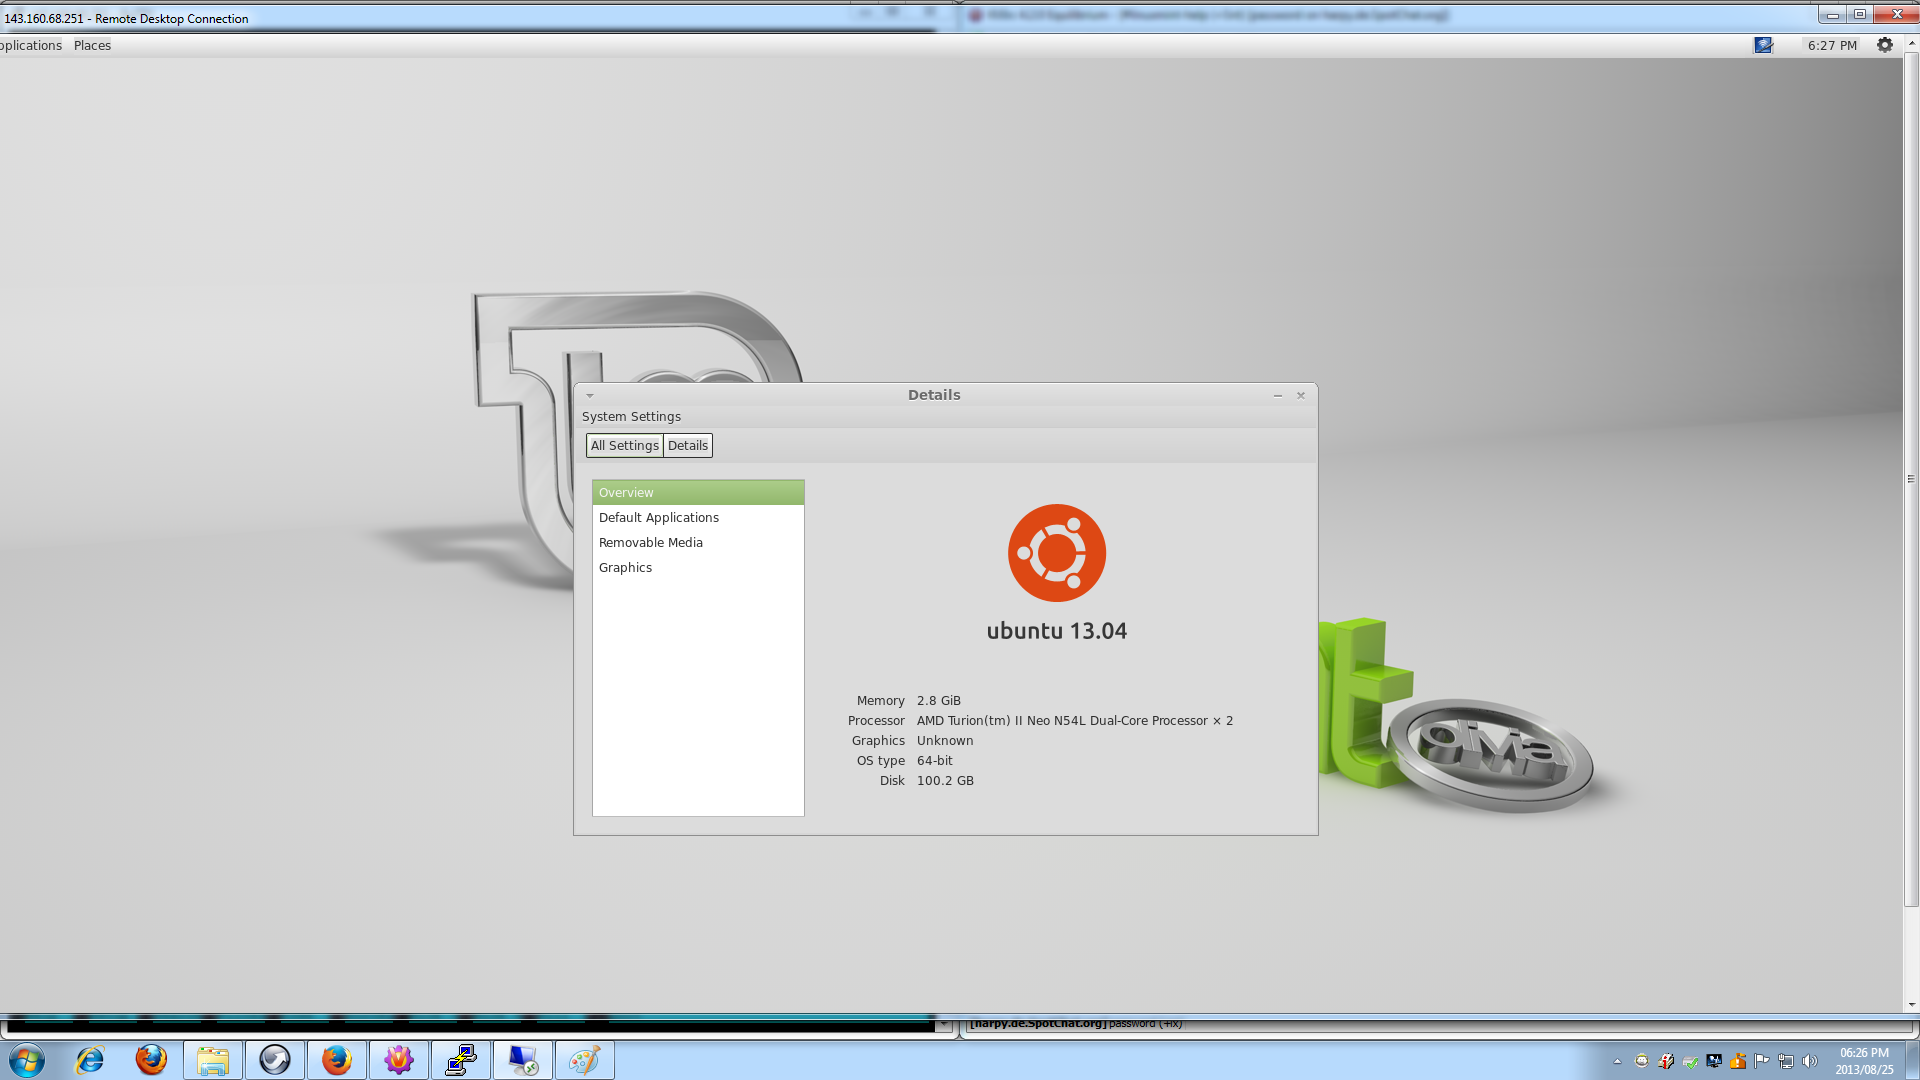Minimize the Details window
The width and height of the screenshot is (1920, 1080).
click(x=1277, y=396)
